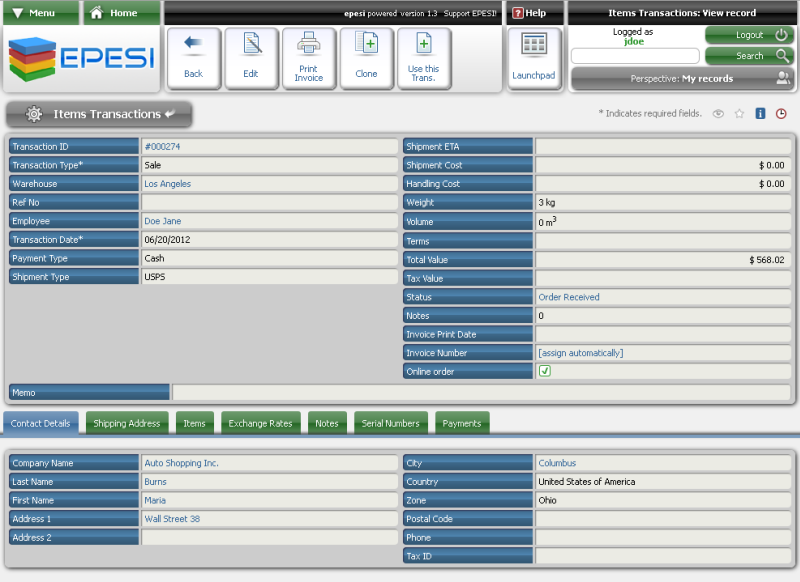Open the Launchpad
The image size is (800, 582).
coord(534,58)
